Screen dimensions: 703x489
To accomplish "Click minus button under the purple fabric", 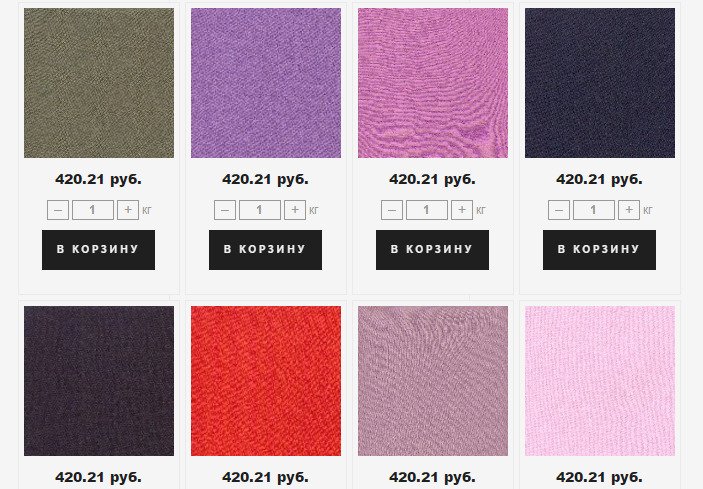I will (x=225, y=210).
